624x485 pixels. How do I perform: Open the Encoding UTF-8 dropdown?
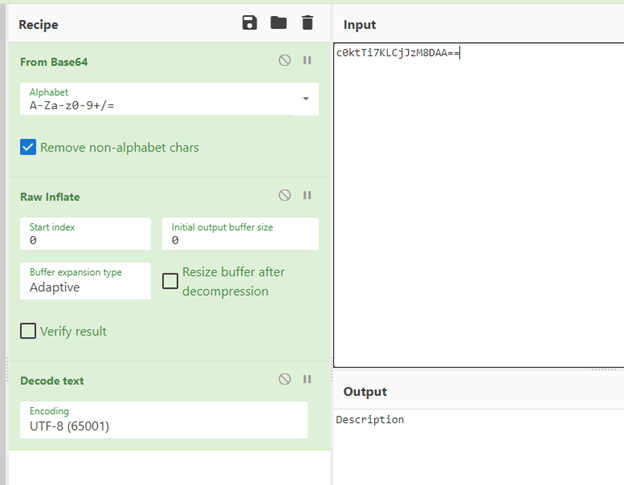tap(164, 420)
